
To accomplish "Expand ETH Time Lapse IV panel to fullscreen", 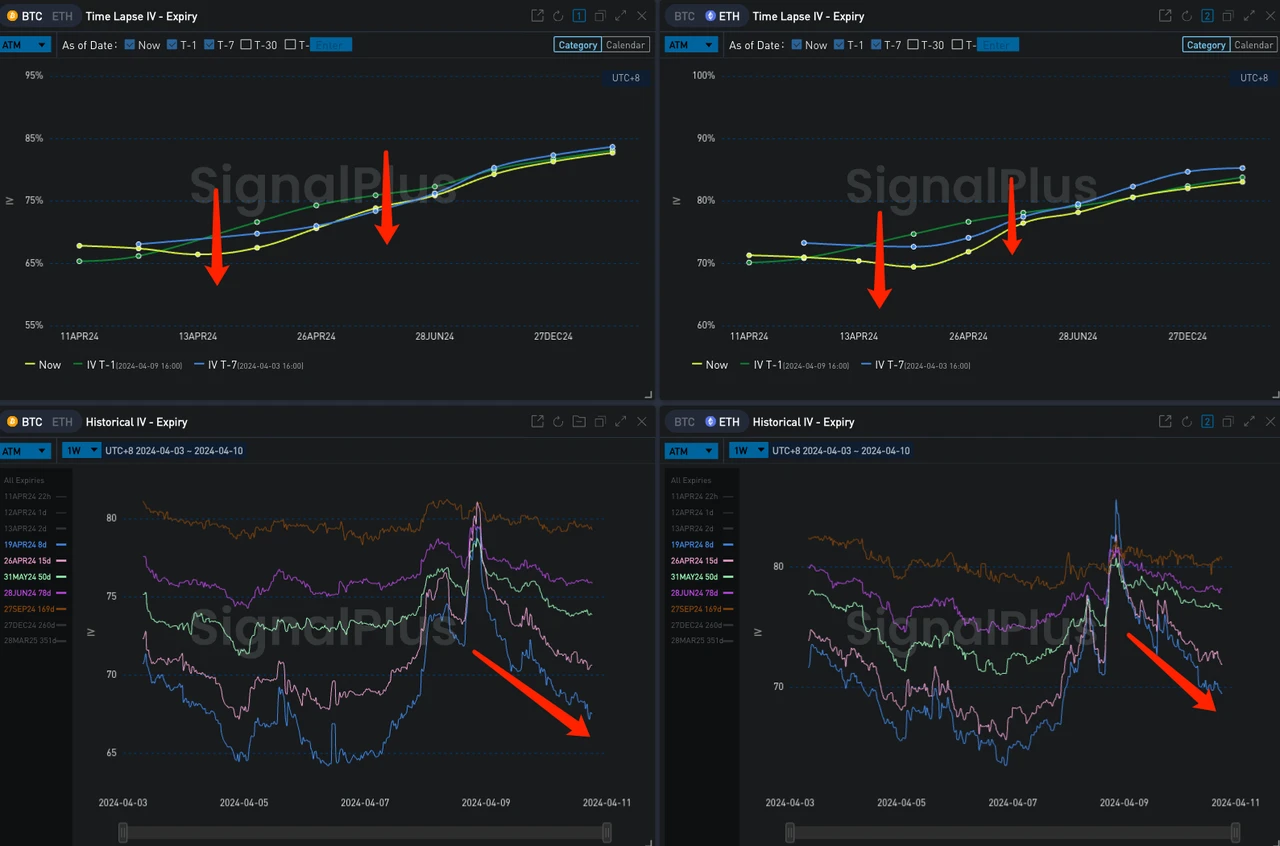I will tap(1248, 16).
